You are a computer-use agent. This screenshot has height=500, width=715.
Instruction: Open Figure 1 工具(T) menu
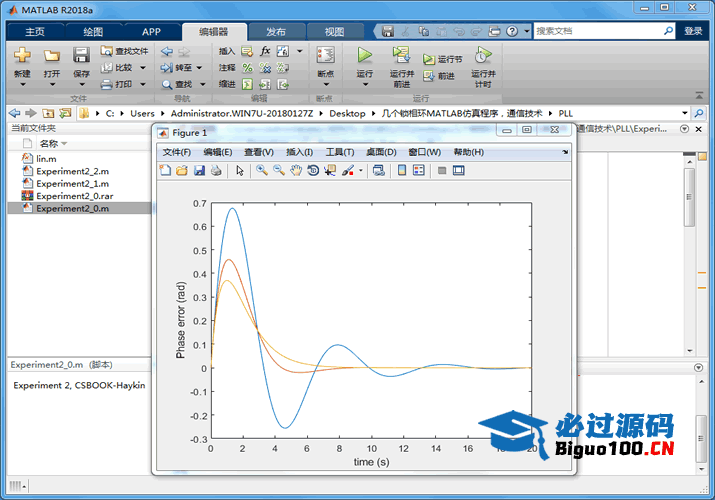[x=339, y=152]
